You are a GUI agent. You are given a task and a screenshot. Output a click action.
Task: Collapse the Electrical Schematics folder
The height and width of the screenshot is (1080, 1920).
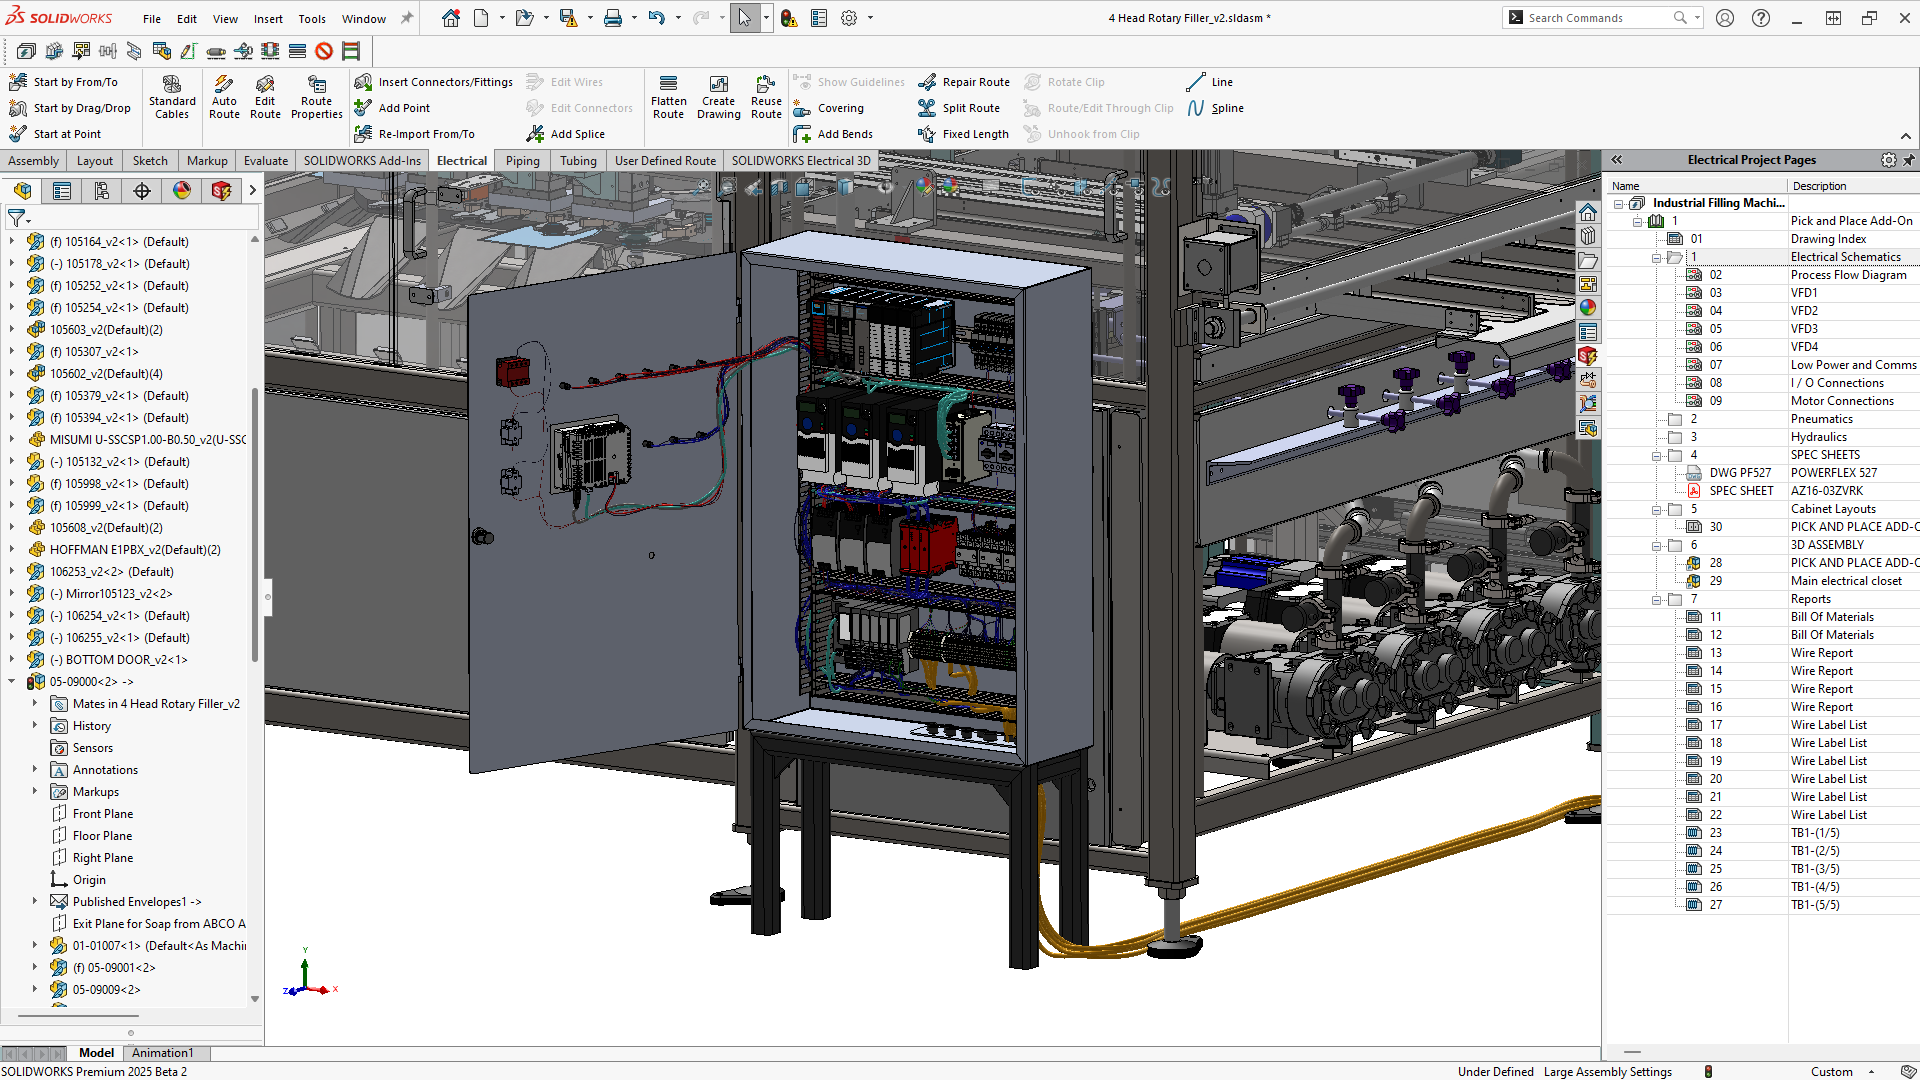pos(1656,257)
